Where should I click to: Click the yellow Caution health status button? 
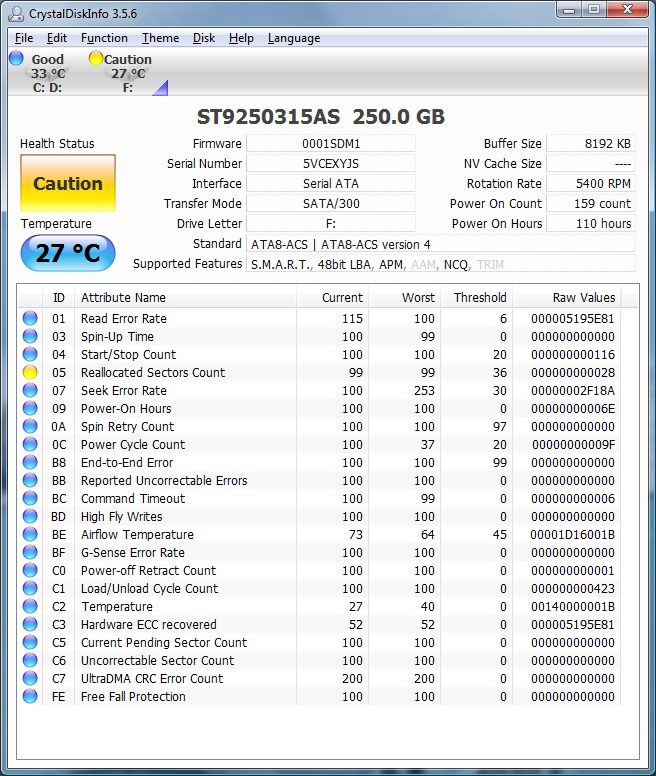(68, 183)
